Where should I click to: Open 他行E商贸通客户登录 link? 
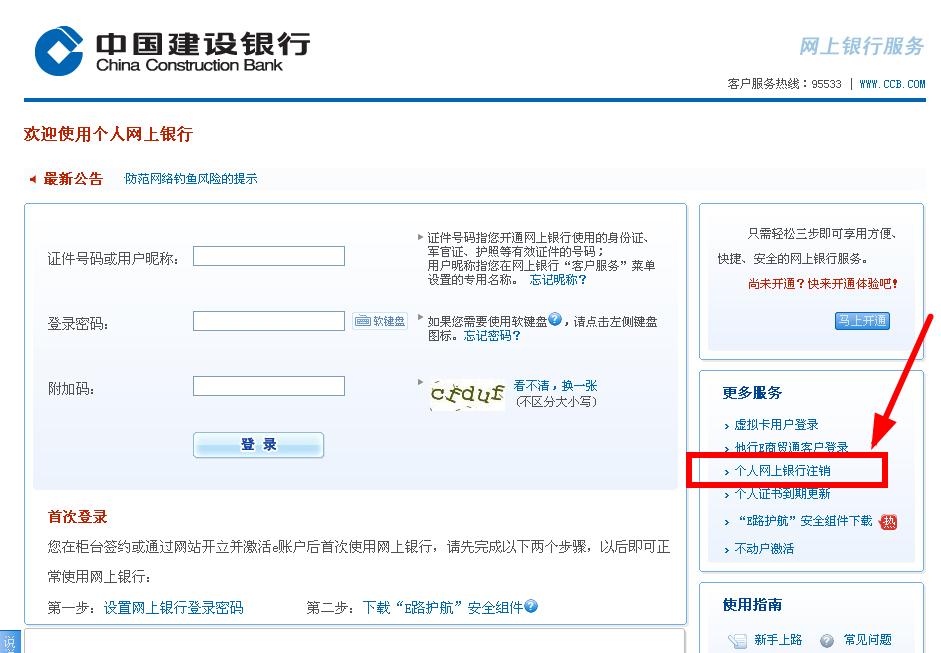tap(792, 447)
